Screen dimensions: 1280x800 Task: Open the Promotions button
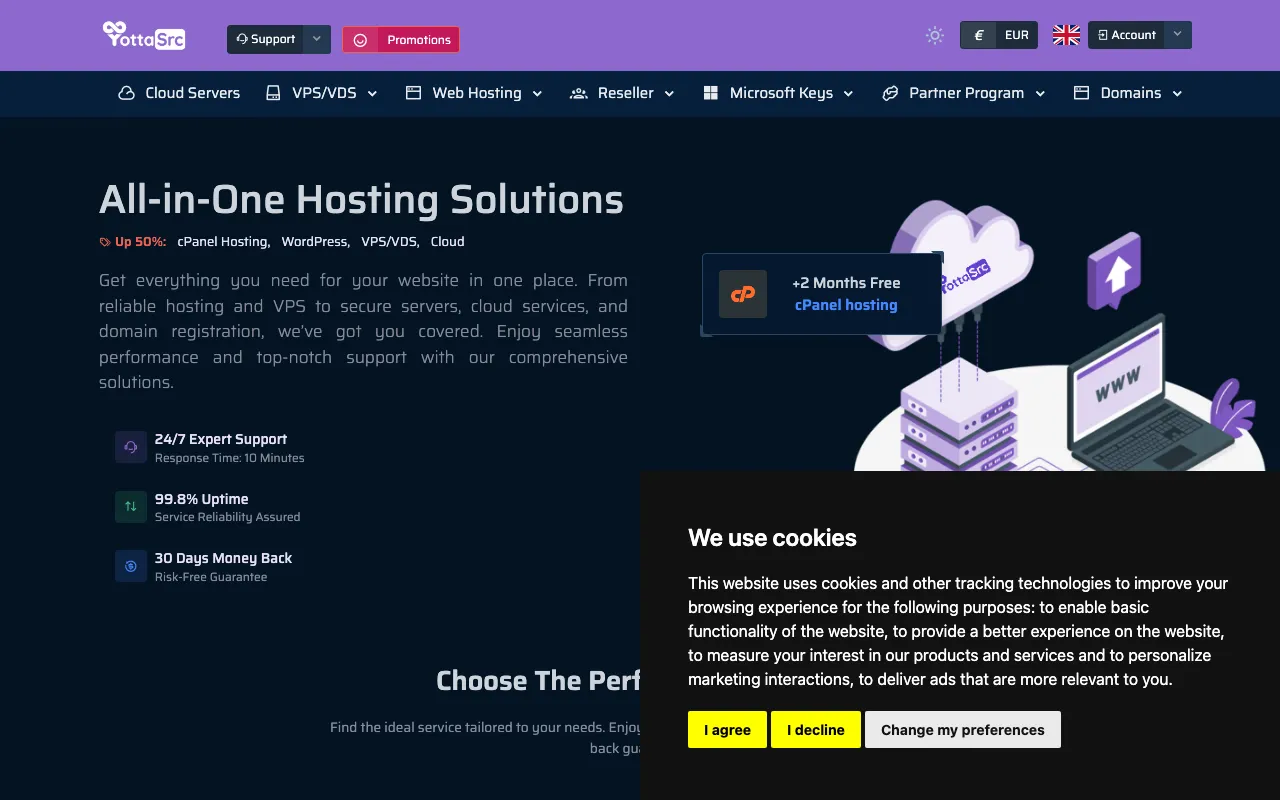401,40
